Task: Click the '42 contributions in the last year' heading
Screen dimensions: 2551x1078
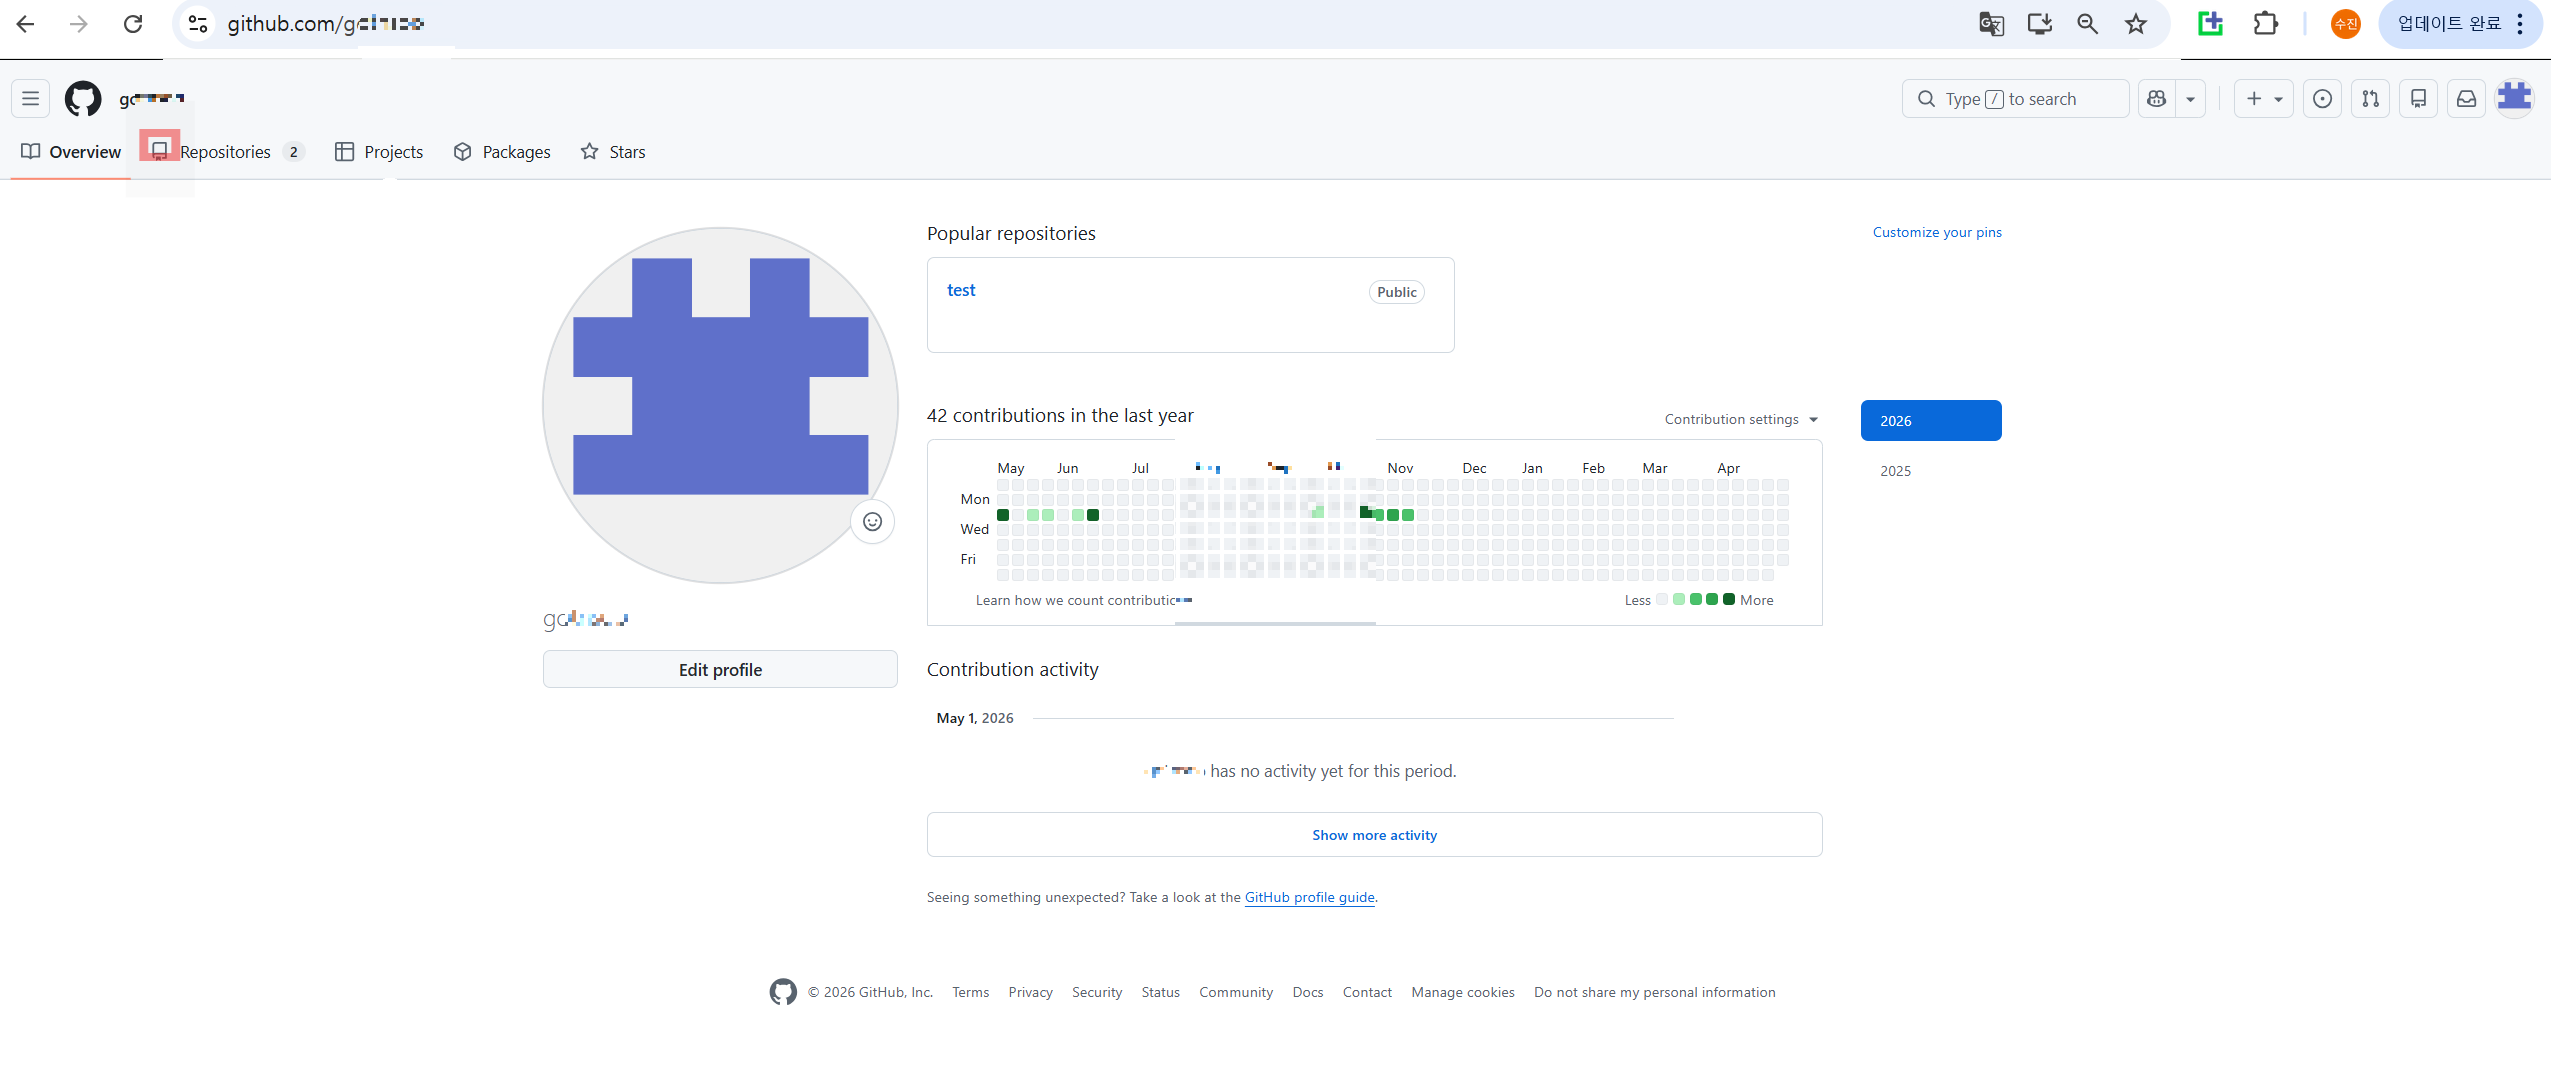Action: click(x=1060, y=415)
